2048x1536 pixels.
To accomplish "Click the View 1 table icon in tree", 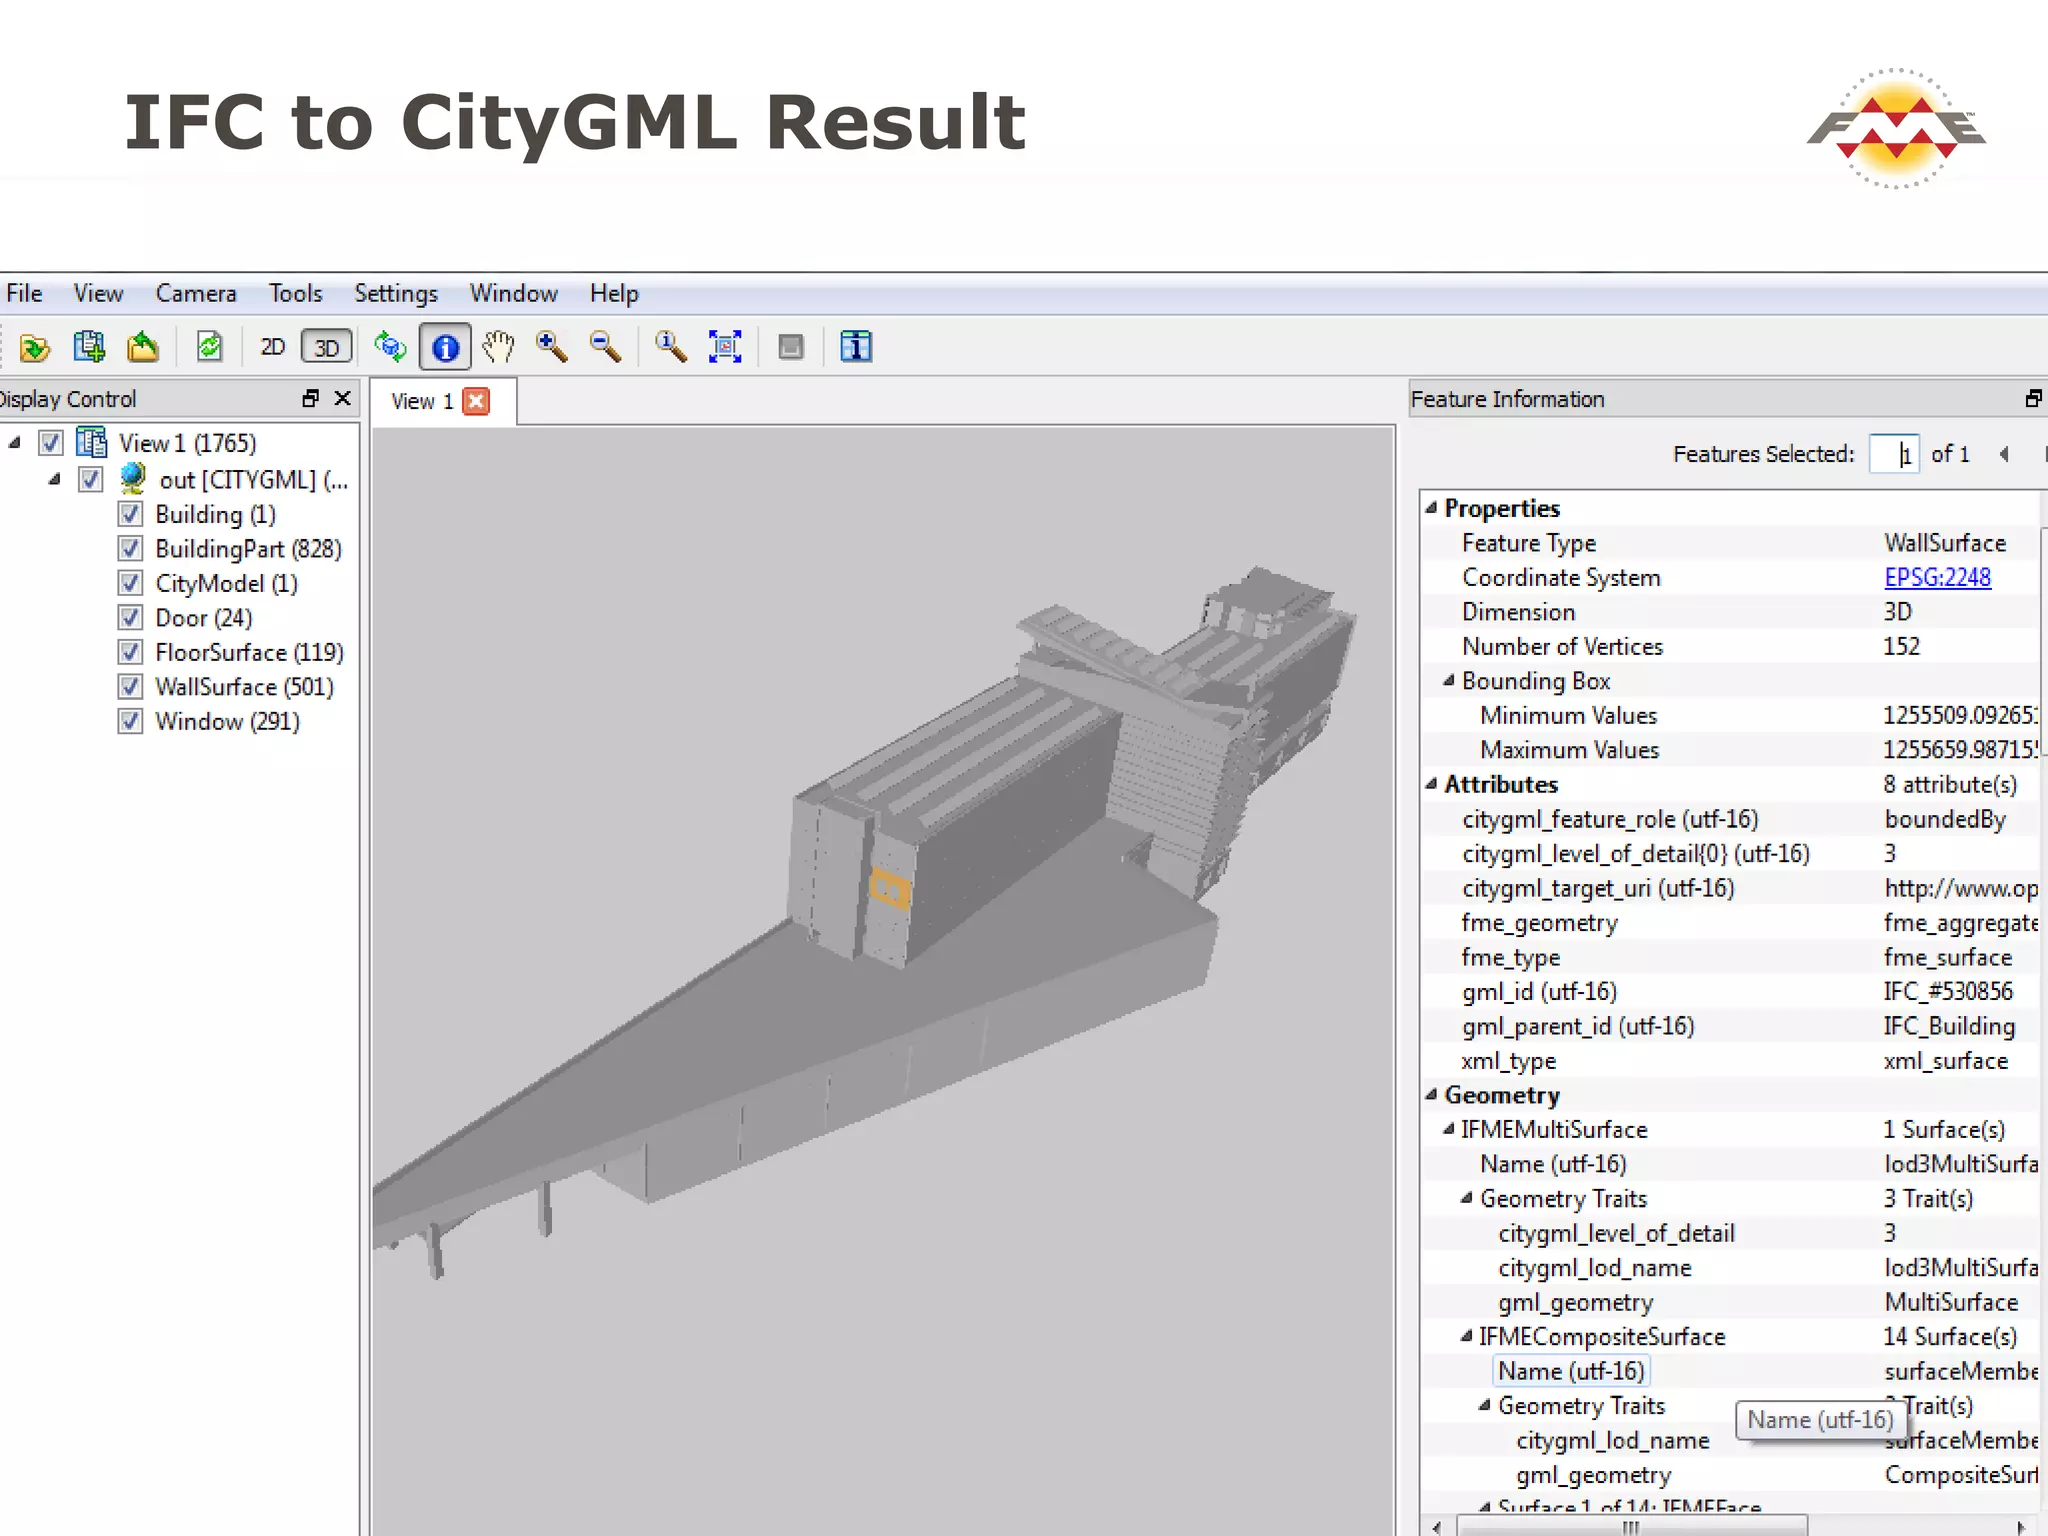I will 92,442.
